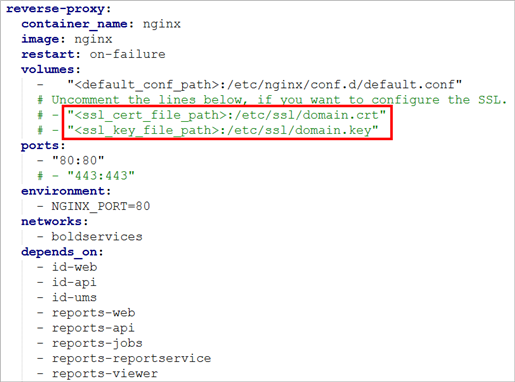Click the 'depends_on:' key
This screenshot has width=515, height=382.
62,252
